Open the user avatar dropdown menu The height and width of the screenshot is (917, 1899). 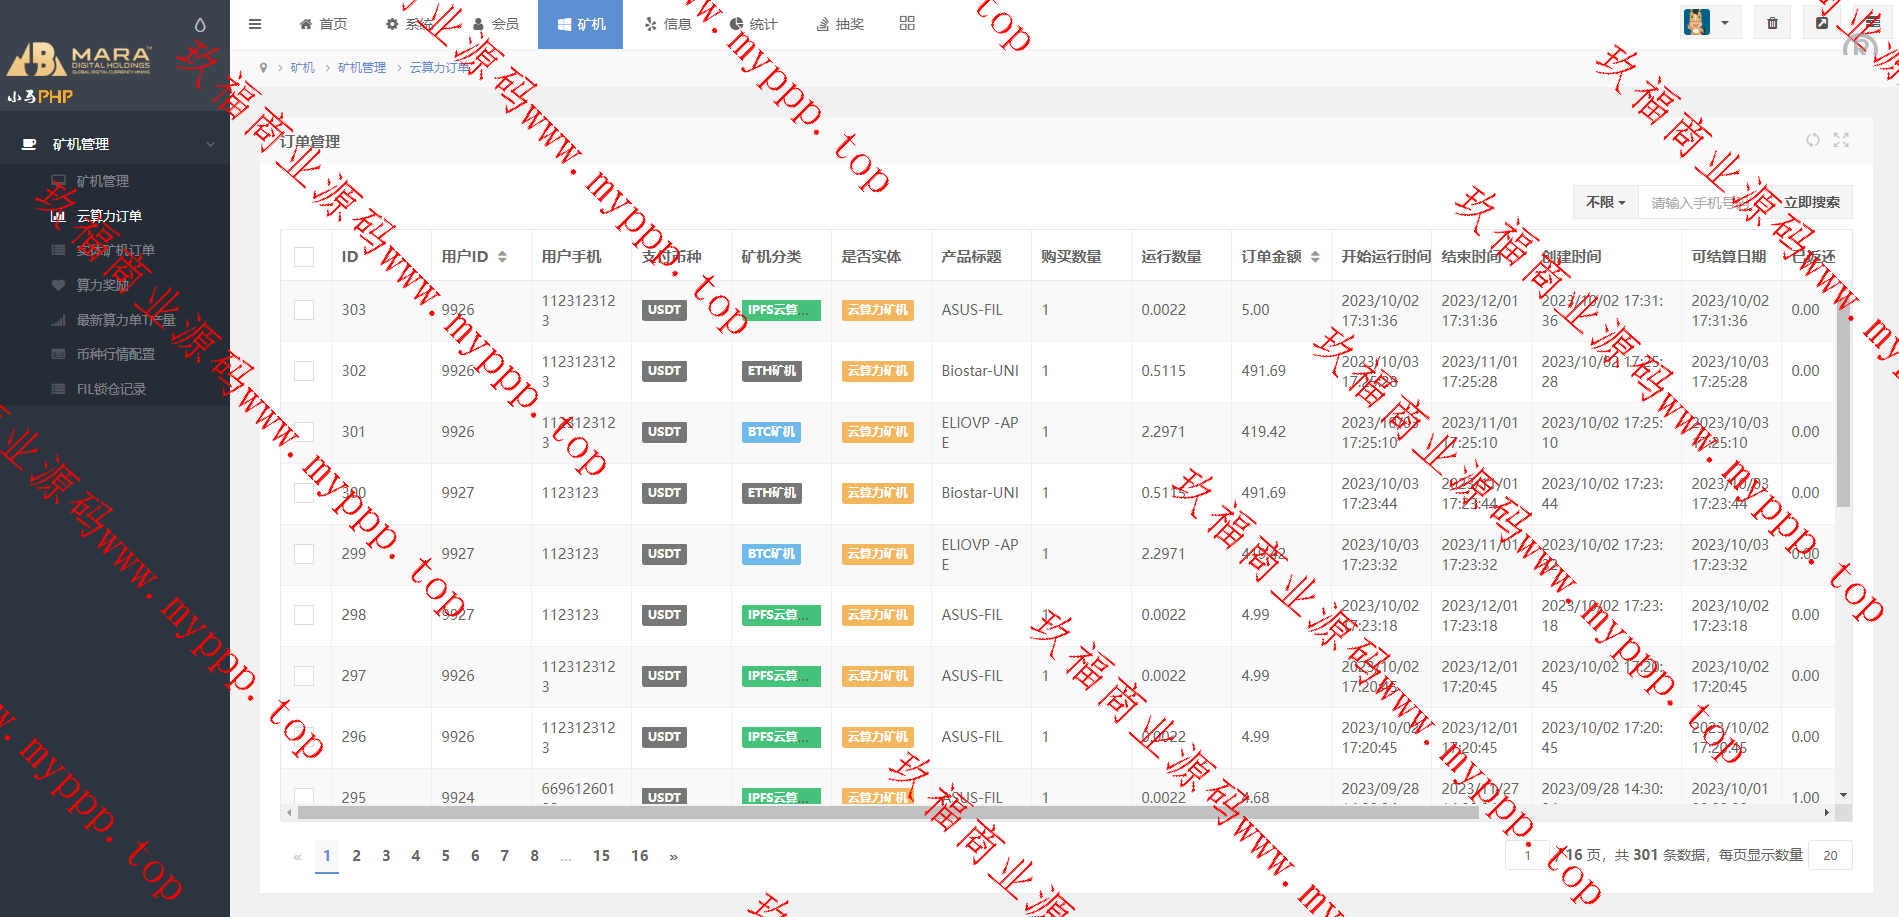pos(1710,23)
